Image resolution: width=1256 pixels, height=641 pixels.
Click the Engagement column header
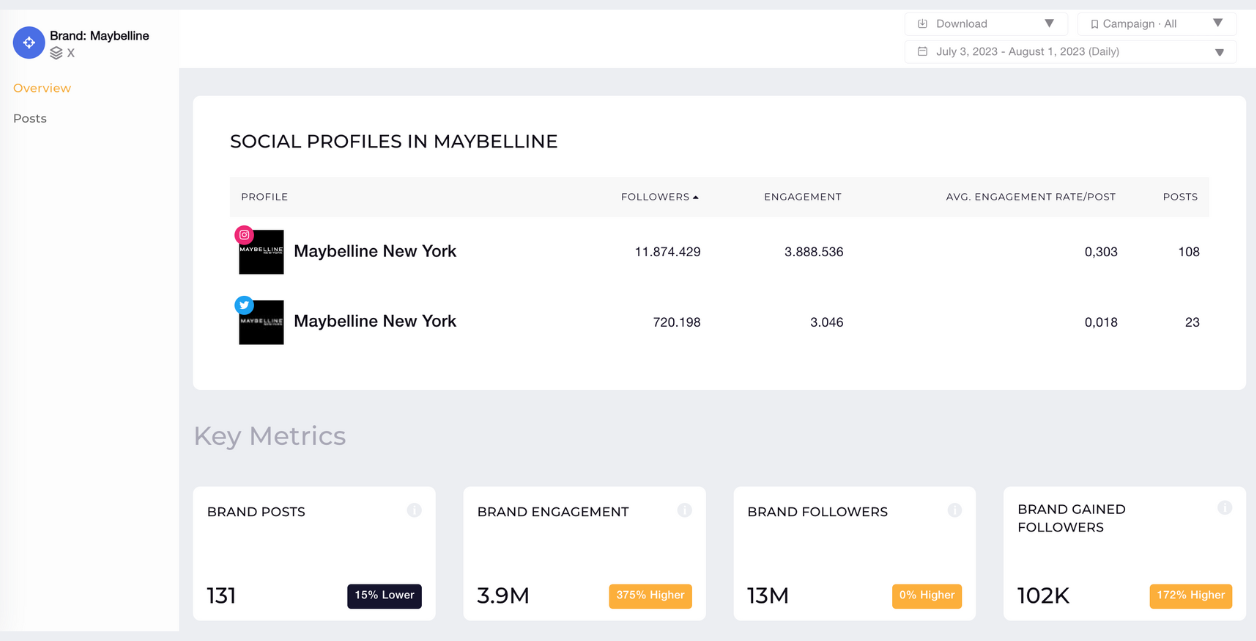(x=803, y=197)
